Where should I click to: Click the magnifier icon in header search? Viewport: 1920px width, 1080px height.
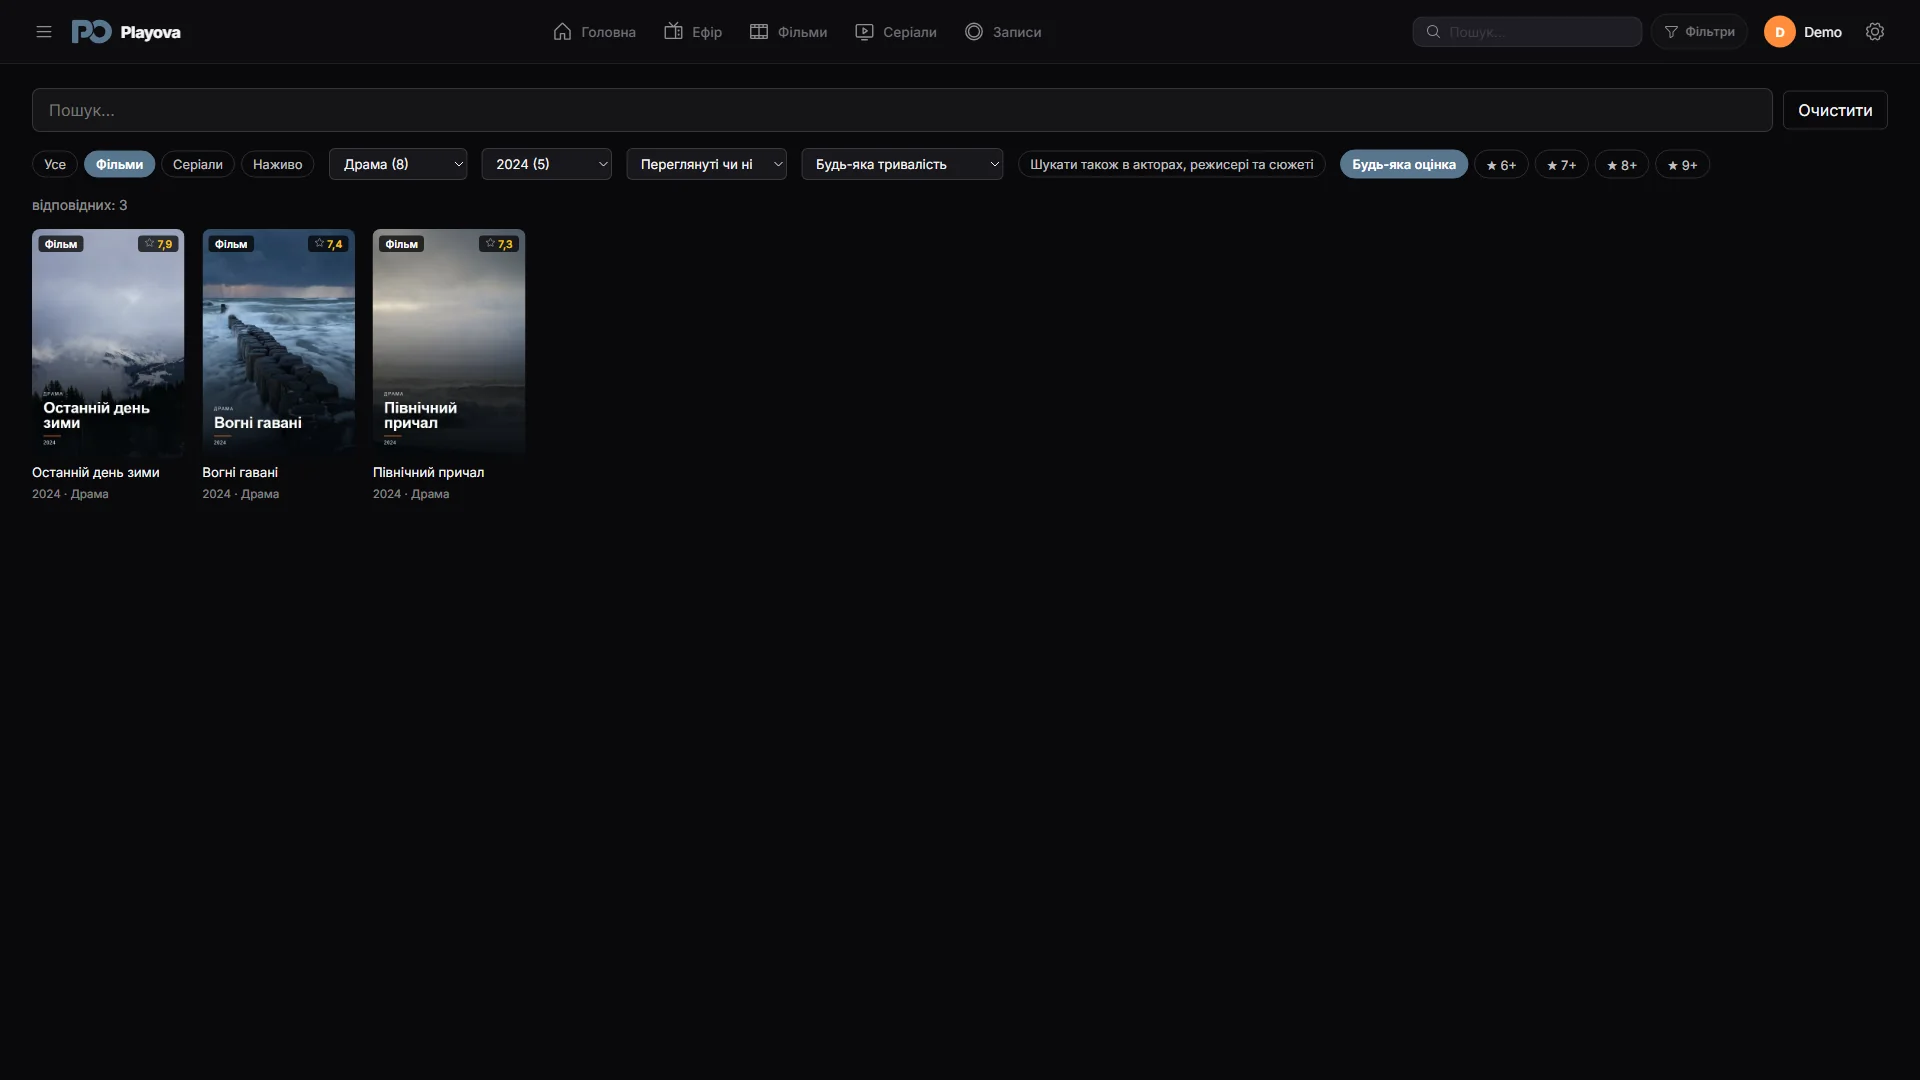[x=1433, y=32]
